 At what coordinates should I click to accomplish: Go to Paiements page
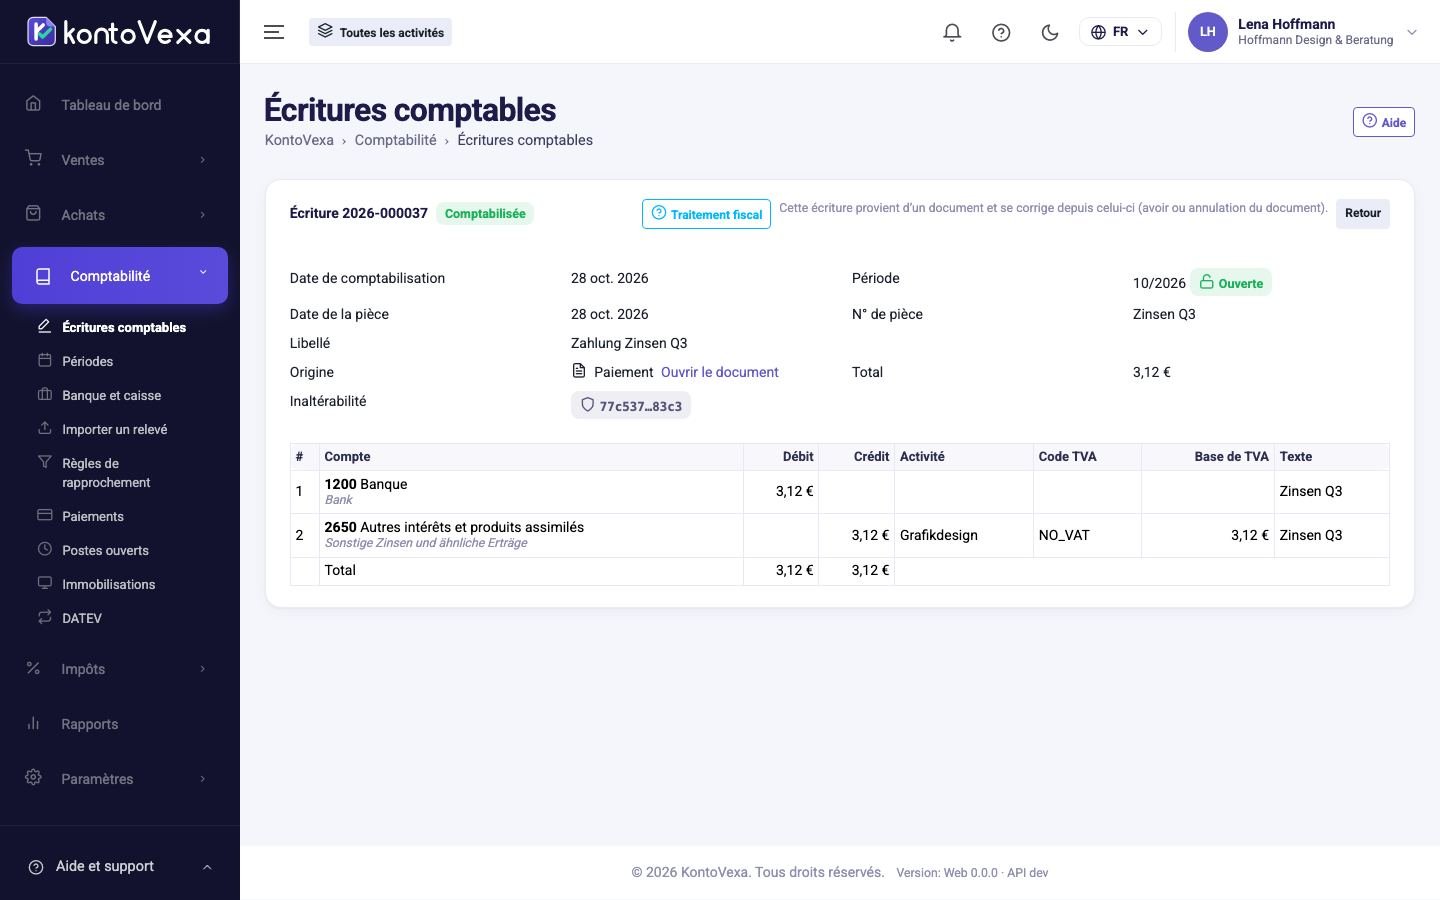click(93, 516)
